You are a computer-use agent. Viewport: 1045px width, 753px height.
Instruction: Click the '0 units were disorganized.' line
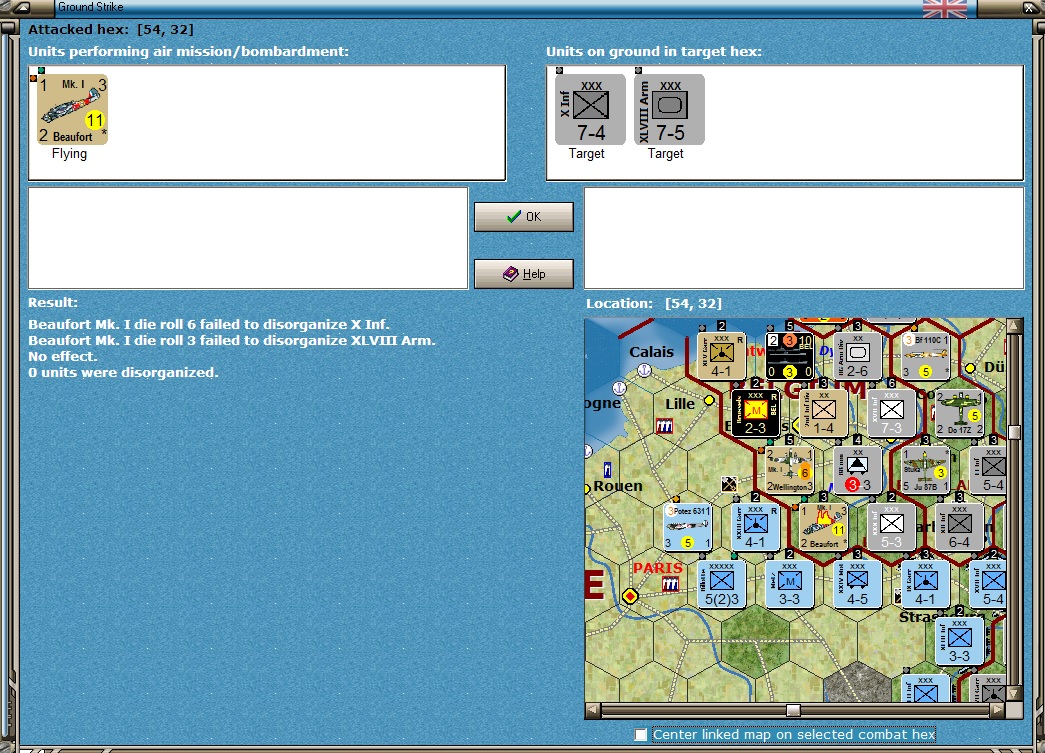(123, 373)
